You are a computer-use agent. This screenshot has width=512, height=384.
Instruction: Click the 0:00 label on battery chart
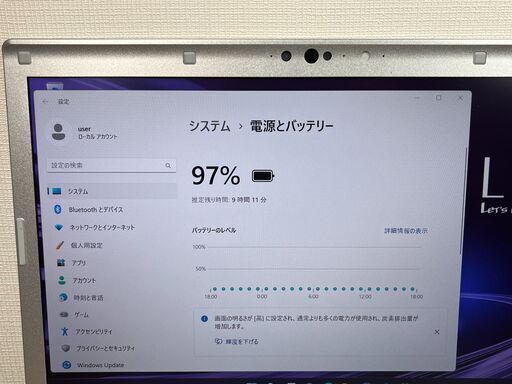(262, 296)
